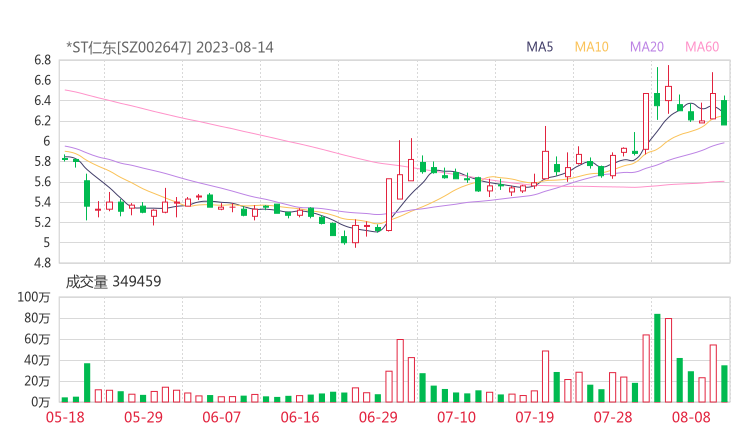Click the 6.8 price axis label

(42, 60)
